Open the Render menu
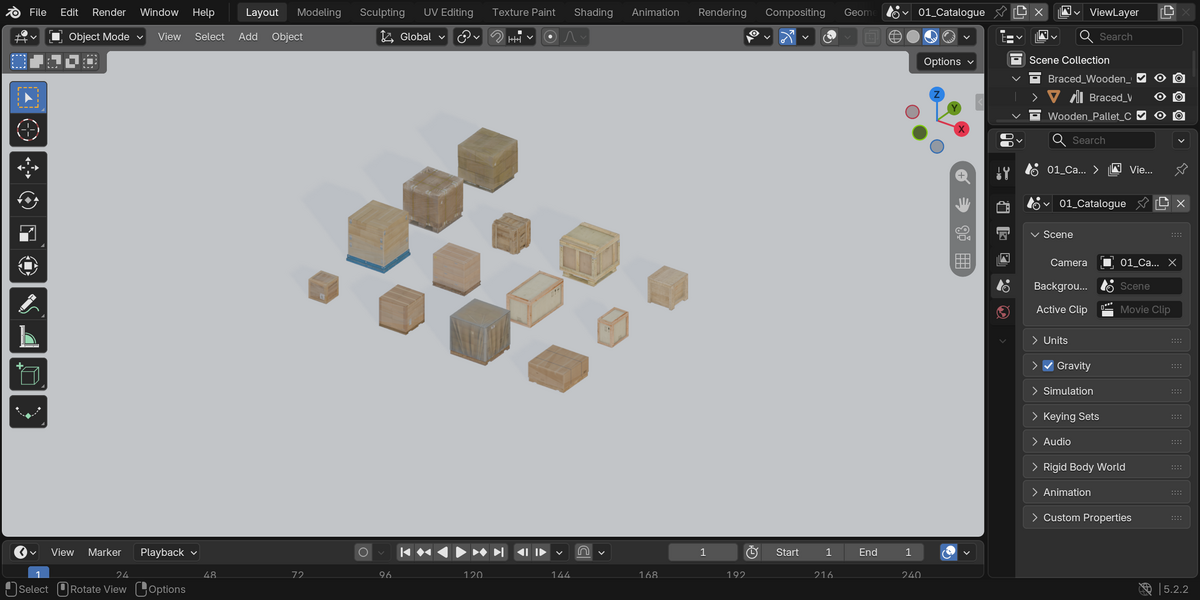This screenshot has height=600, width=1200. 109,12
